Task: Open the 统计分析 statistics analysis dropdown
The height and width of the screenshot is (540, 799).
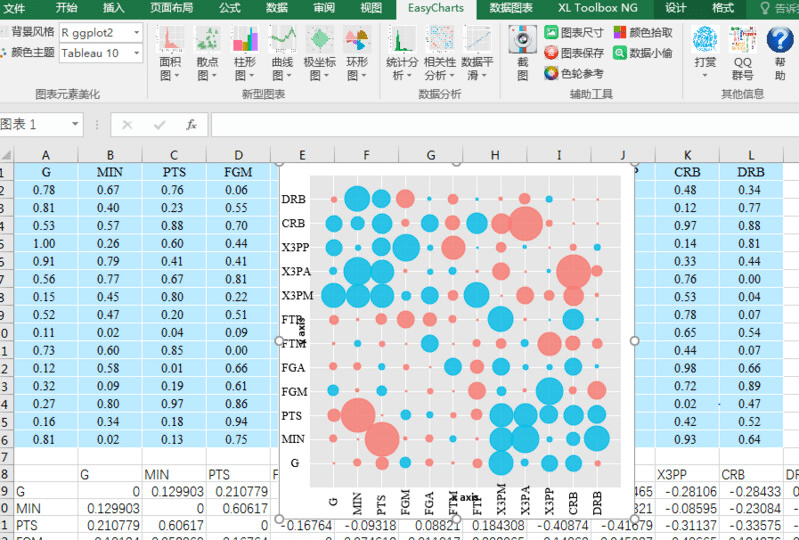Action: pyautogui.click(x=402, y=54)
